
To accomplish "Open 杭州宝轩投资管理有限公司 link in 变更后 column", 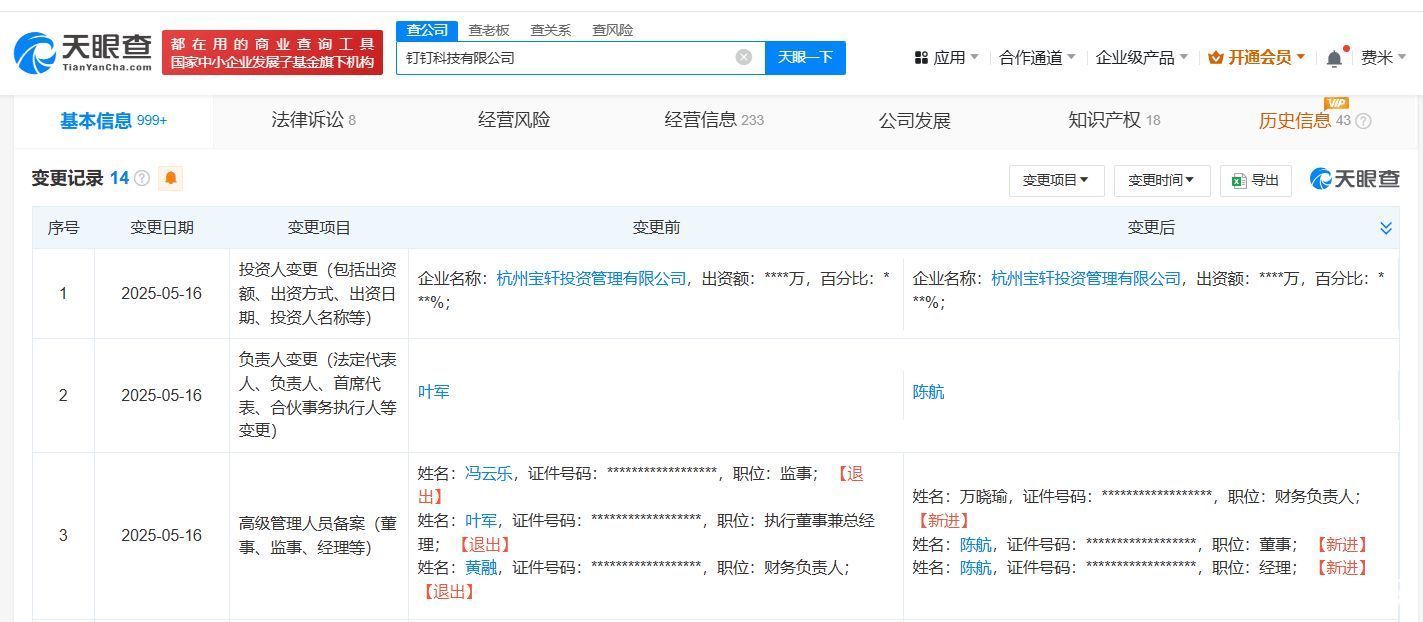I will [1086, 278].
